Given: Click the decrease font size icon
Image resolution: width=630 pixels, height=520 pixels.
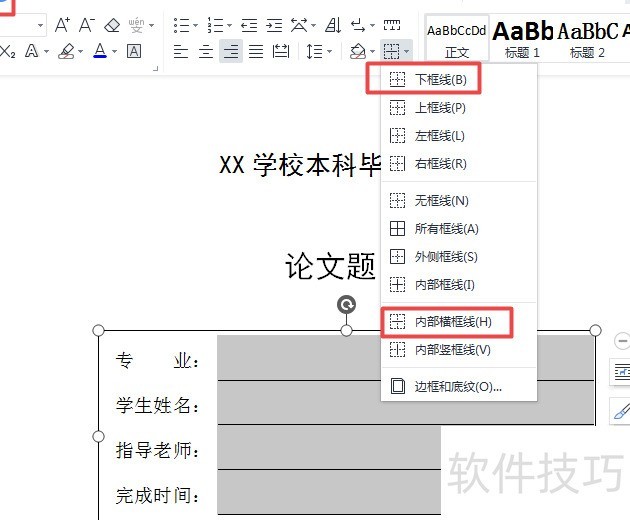Looking at the screenshot, I should point(87,25).
